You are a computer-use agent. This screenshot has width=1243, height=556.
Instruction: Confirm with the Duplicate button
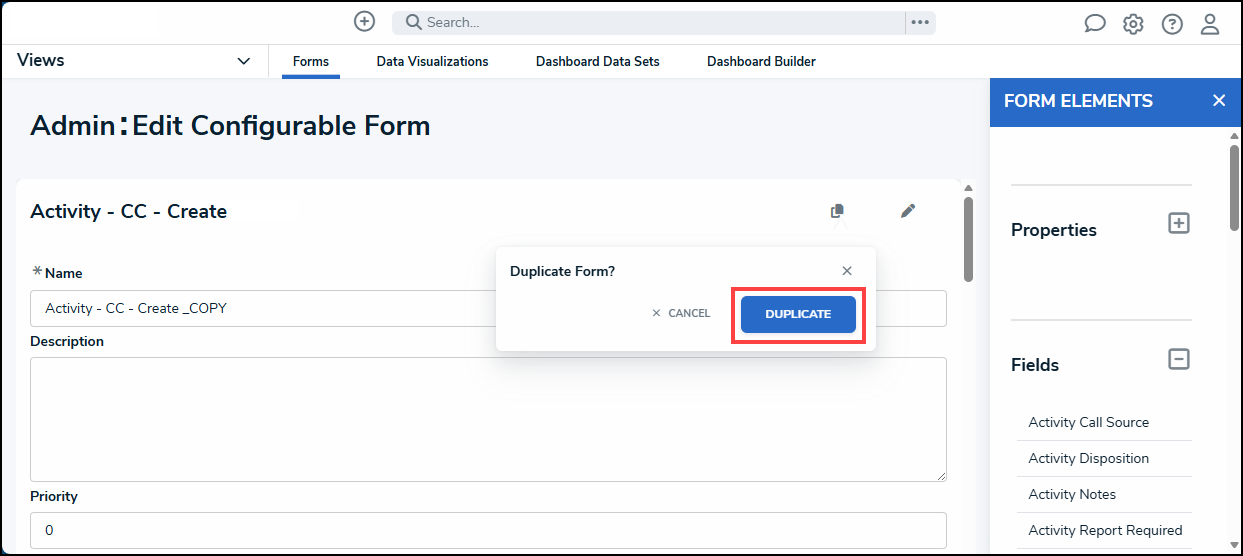click(x=798, y=314)
